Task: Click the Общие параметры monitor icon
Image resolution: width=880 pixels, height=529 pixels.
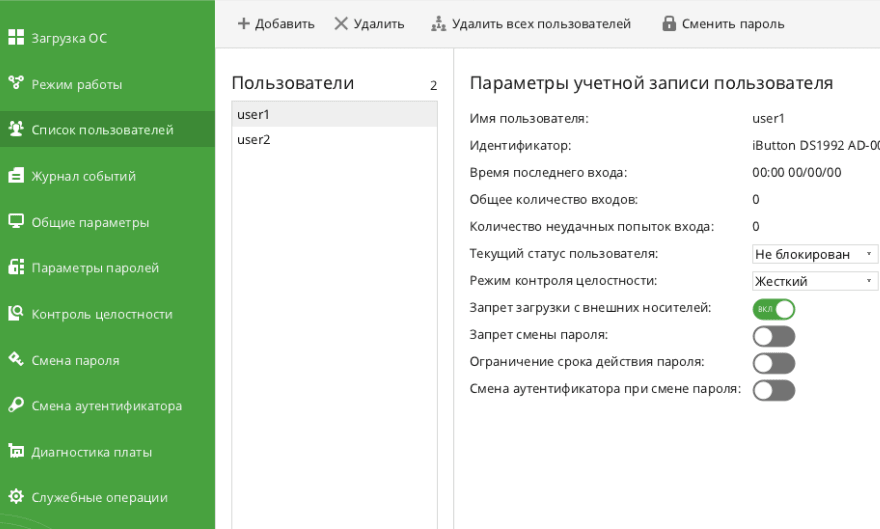Action: [x=16, y=222]
